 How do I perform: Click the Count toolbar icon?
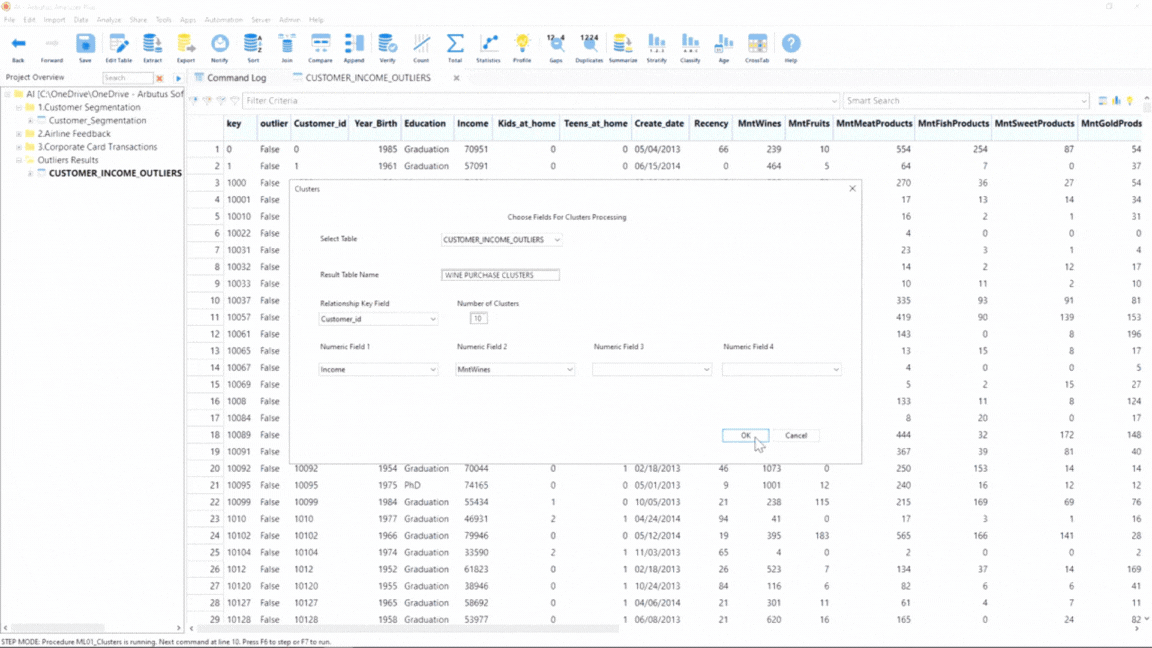421,44
